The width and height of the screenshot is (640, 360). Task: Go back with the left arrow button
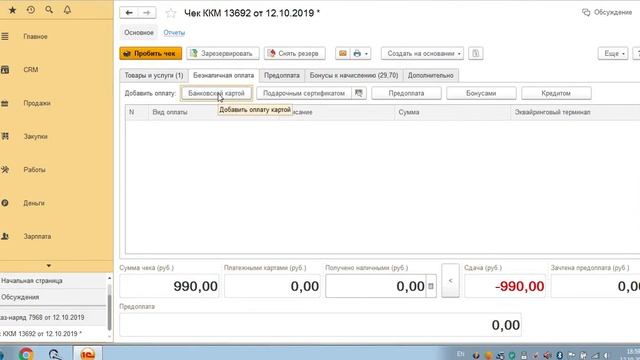pos(129,13)
